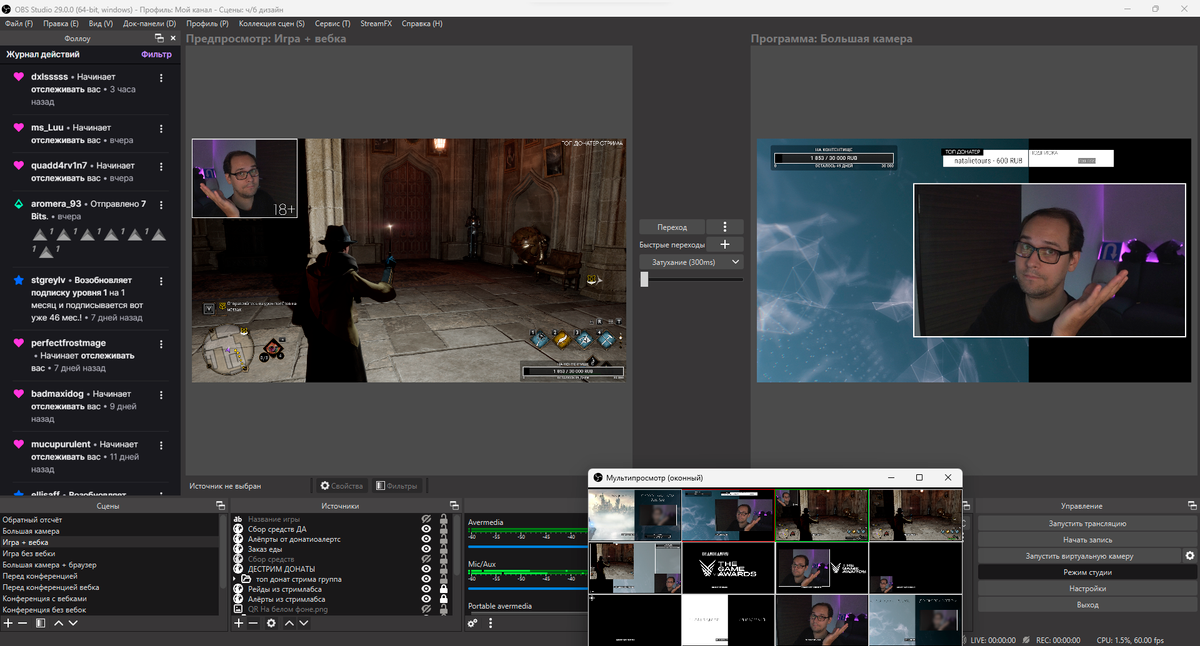Click Свойства button under preview
Viewport: 1200px width, 646px height.
pyautogui.click(x=342, y=486)
